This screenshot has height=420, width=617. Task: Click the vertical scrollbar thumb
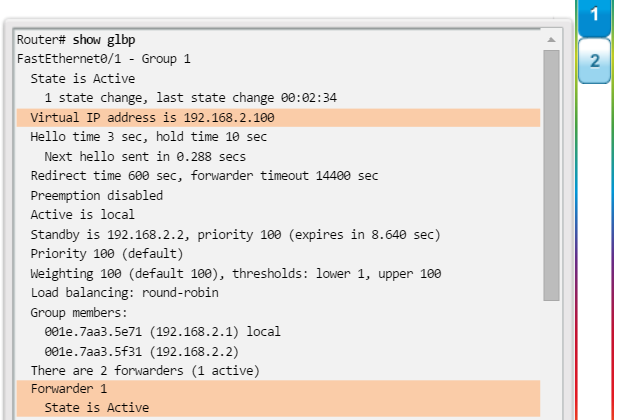[x=551, y=175]
